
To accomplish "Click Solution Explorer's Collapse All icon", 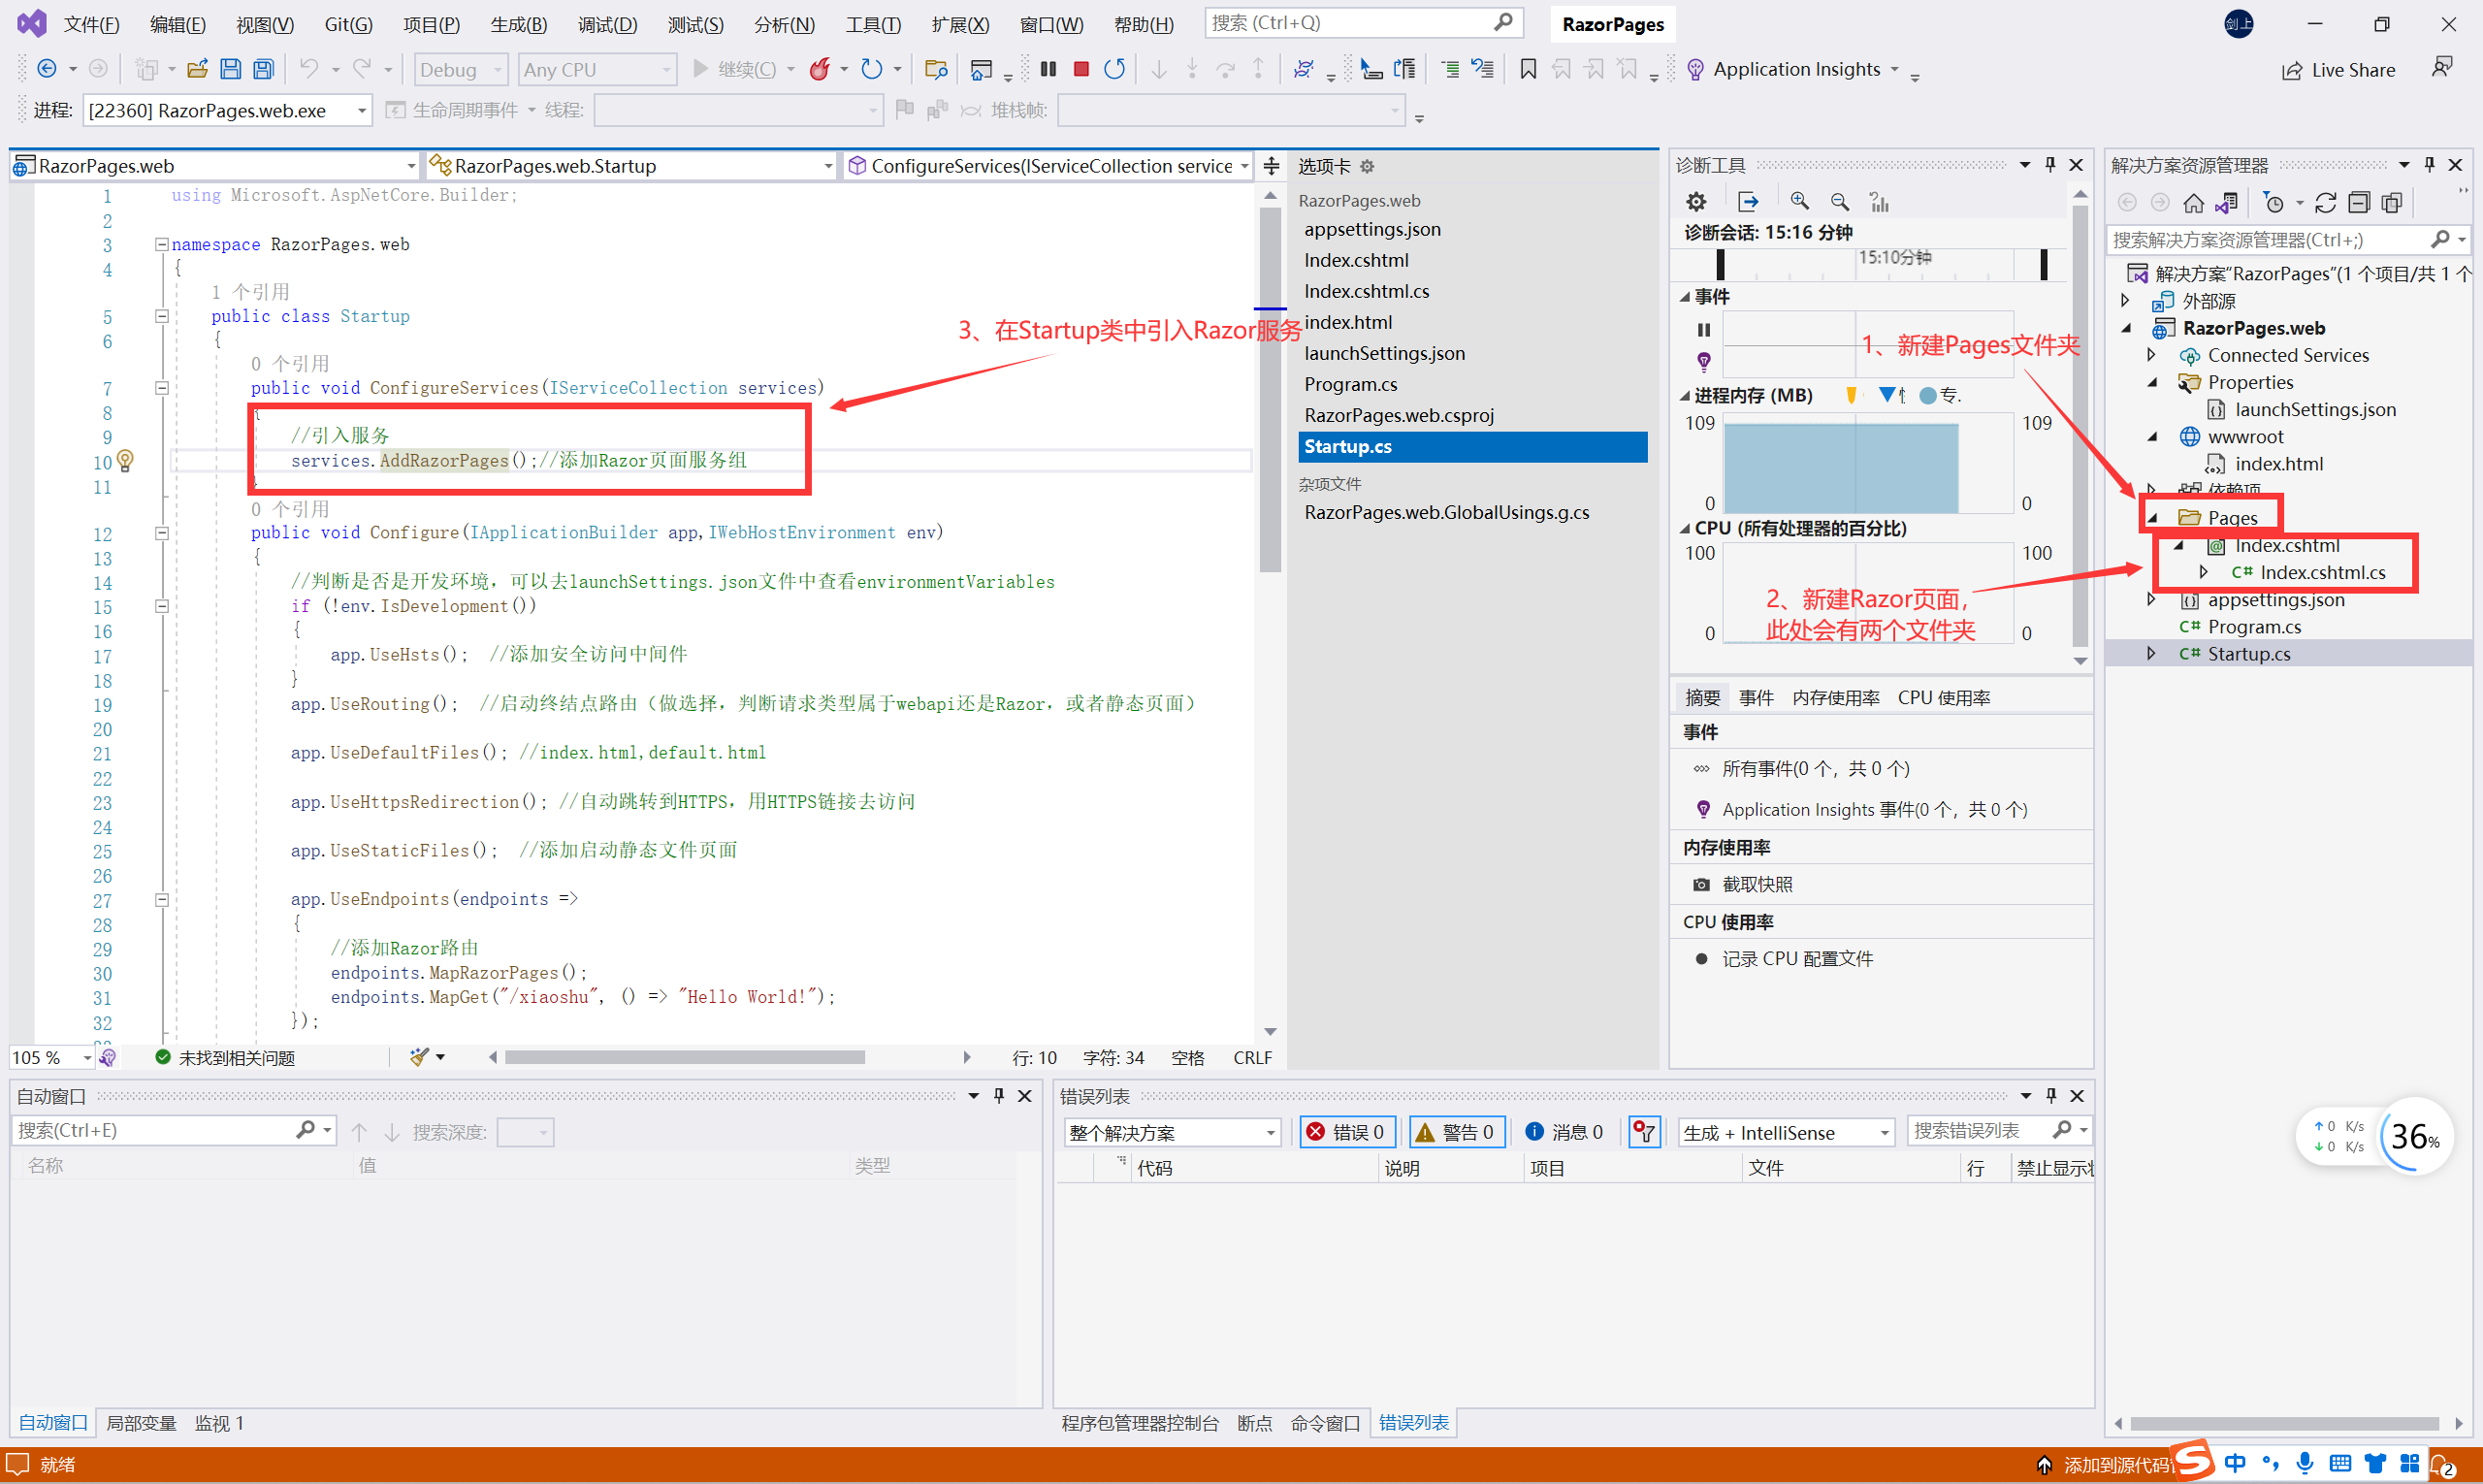I will [2359, 203].
